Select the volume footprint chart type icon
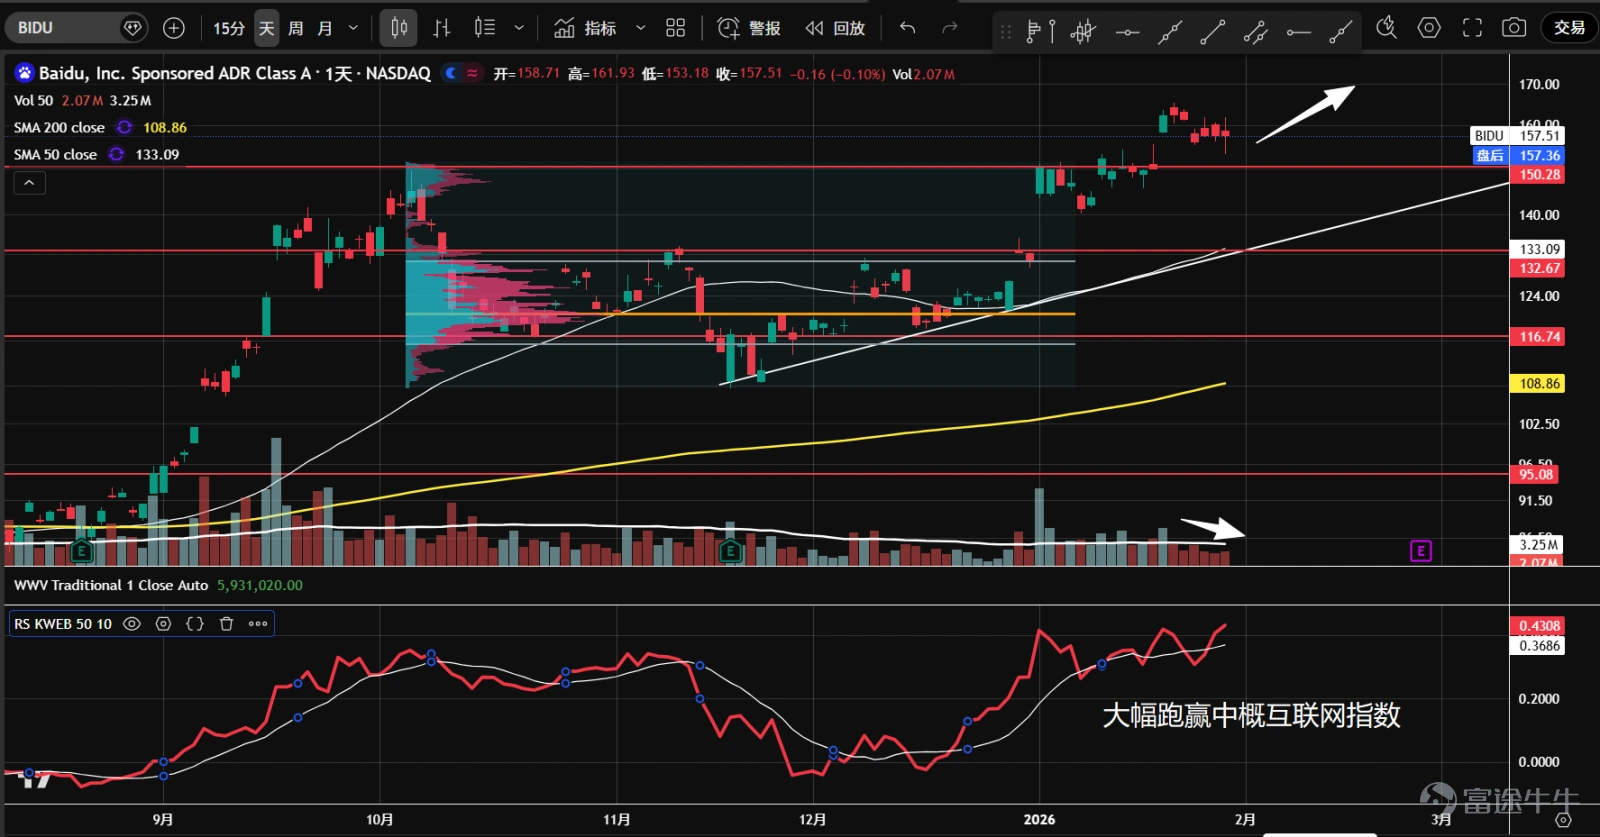This screenshot has height=837, width=1600. (x=485, y=28)
